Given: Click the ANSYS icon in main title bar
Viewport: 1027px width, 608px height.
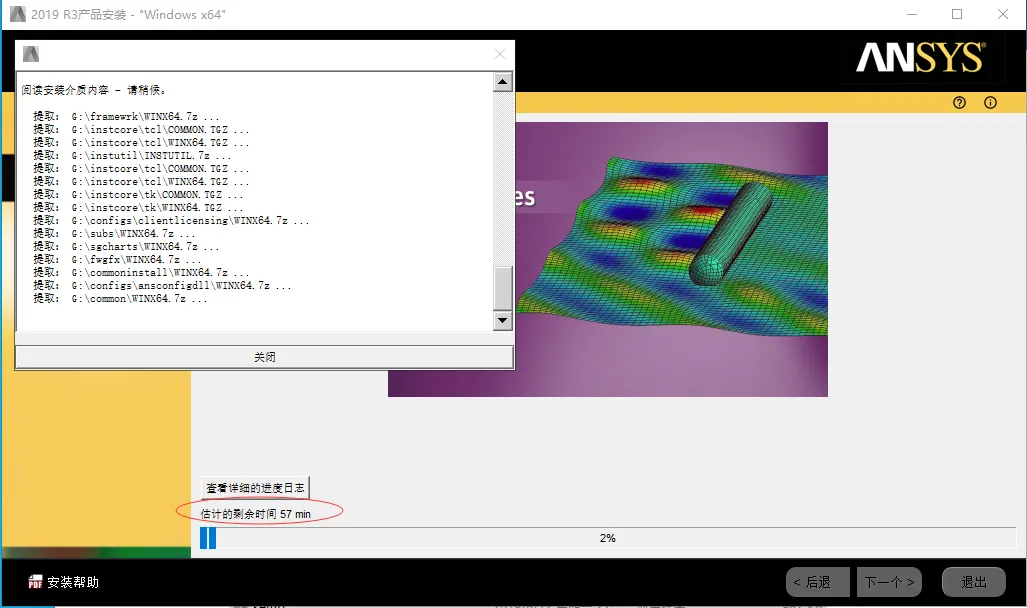Looking at the screenshot, I should pos(18,14).
